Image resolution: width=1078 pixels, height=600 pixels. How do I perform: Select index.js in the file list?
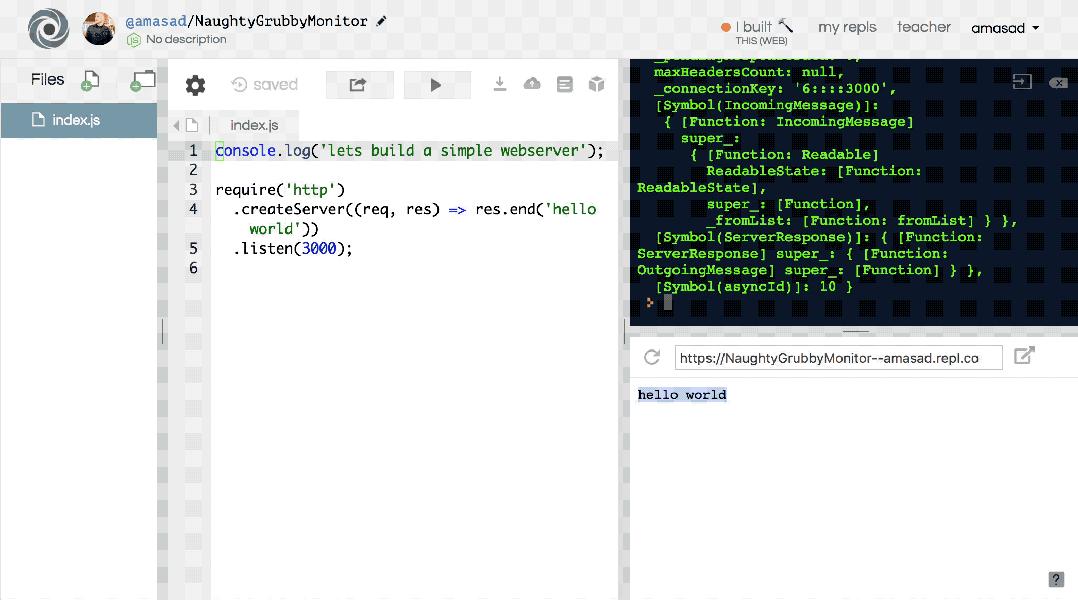click(x=76, y=120)
